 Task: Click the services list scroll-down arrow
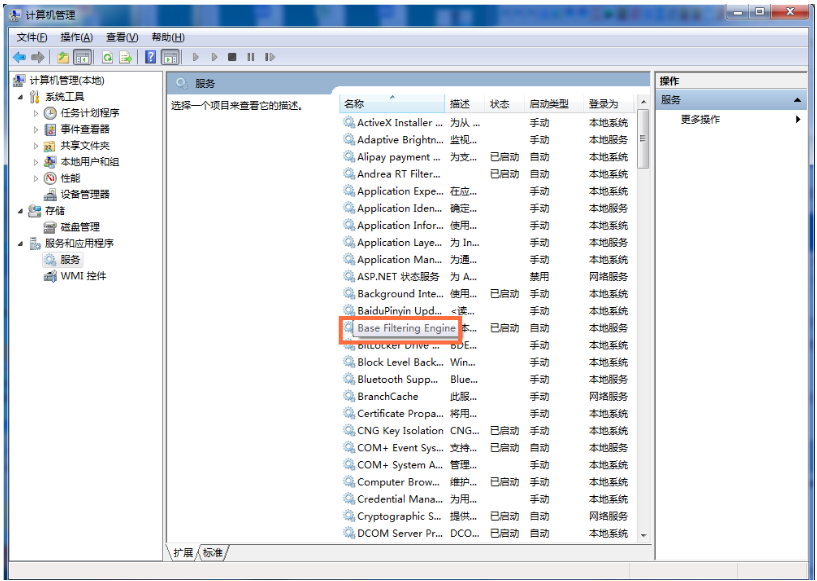click(x=643, y=535)
